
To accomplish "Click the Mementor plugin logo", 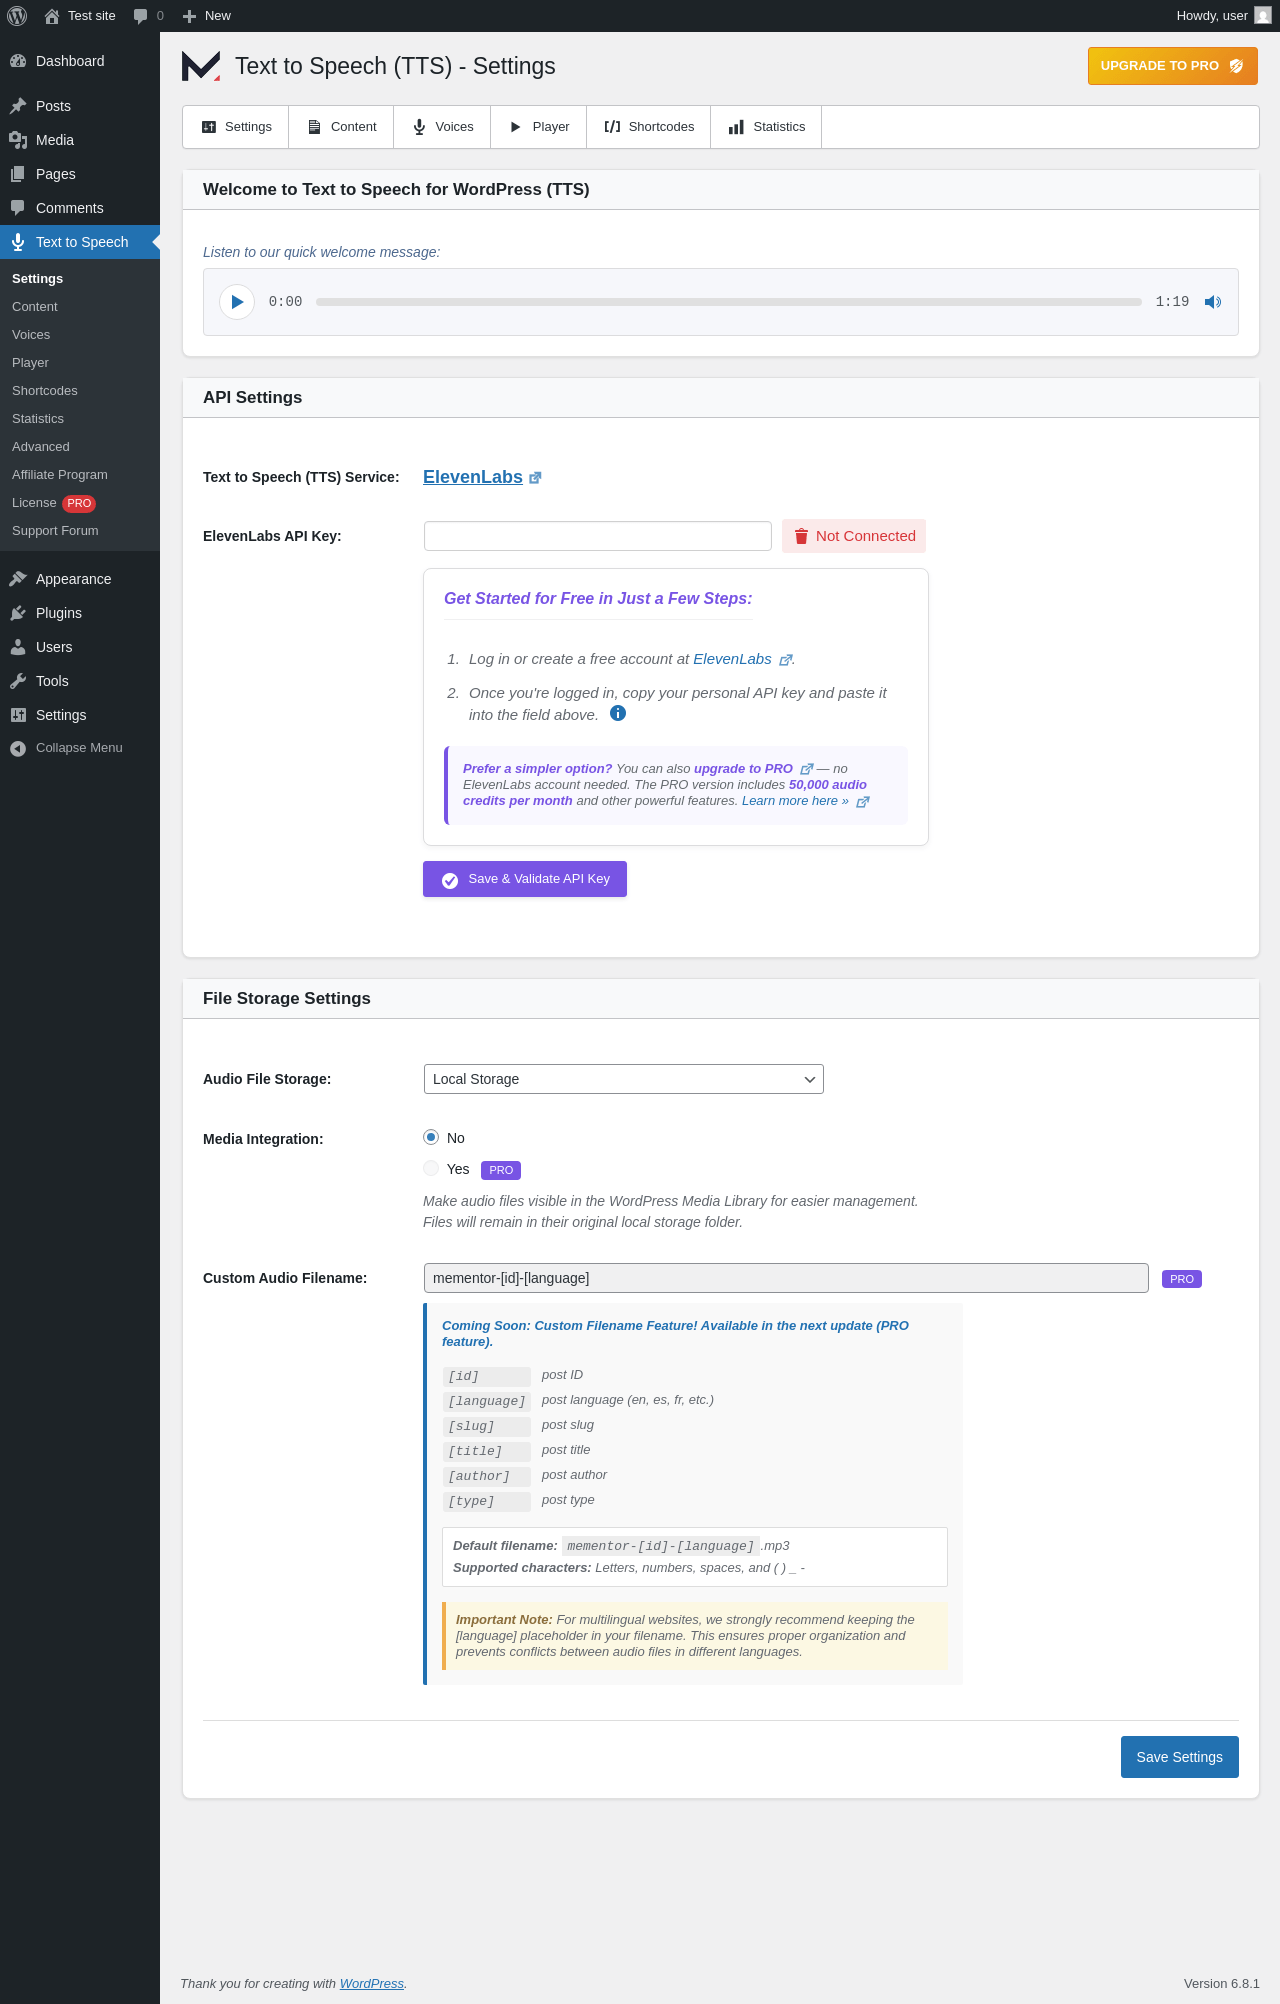I will [201, 66].
